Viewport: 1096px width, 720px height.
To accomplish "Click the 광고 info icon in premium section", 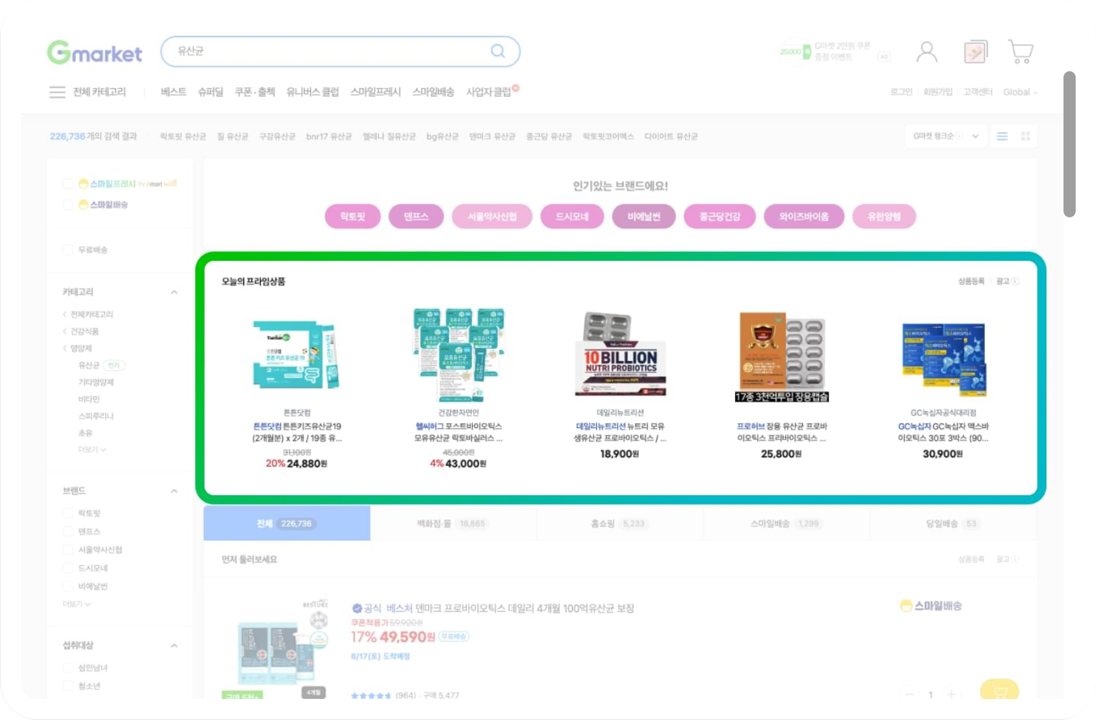I will click(x=1015, y=281).
